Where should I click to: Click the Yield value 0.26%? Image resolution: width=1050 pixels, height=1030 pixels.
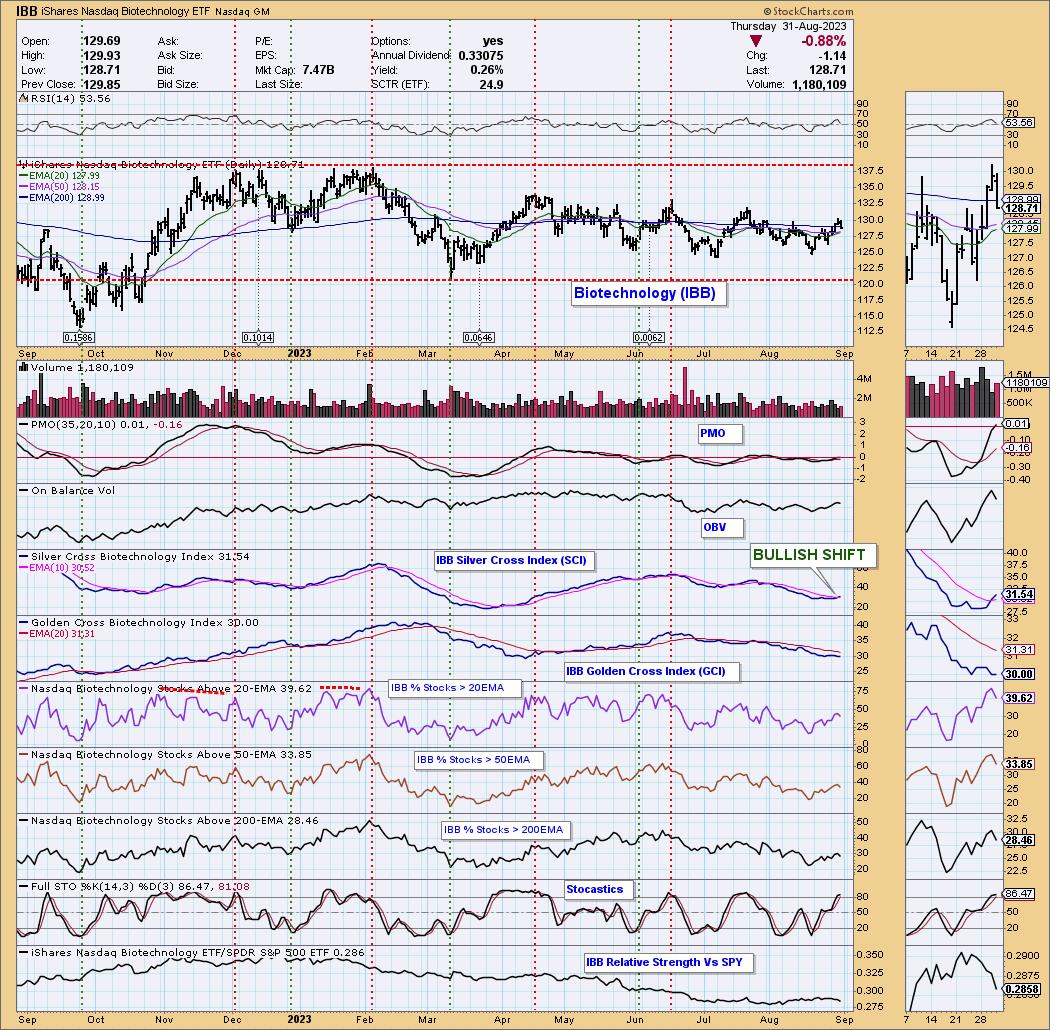point(487,70)
